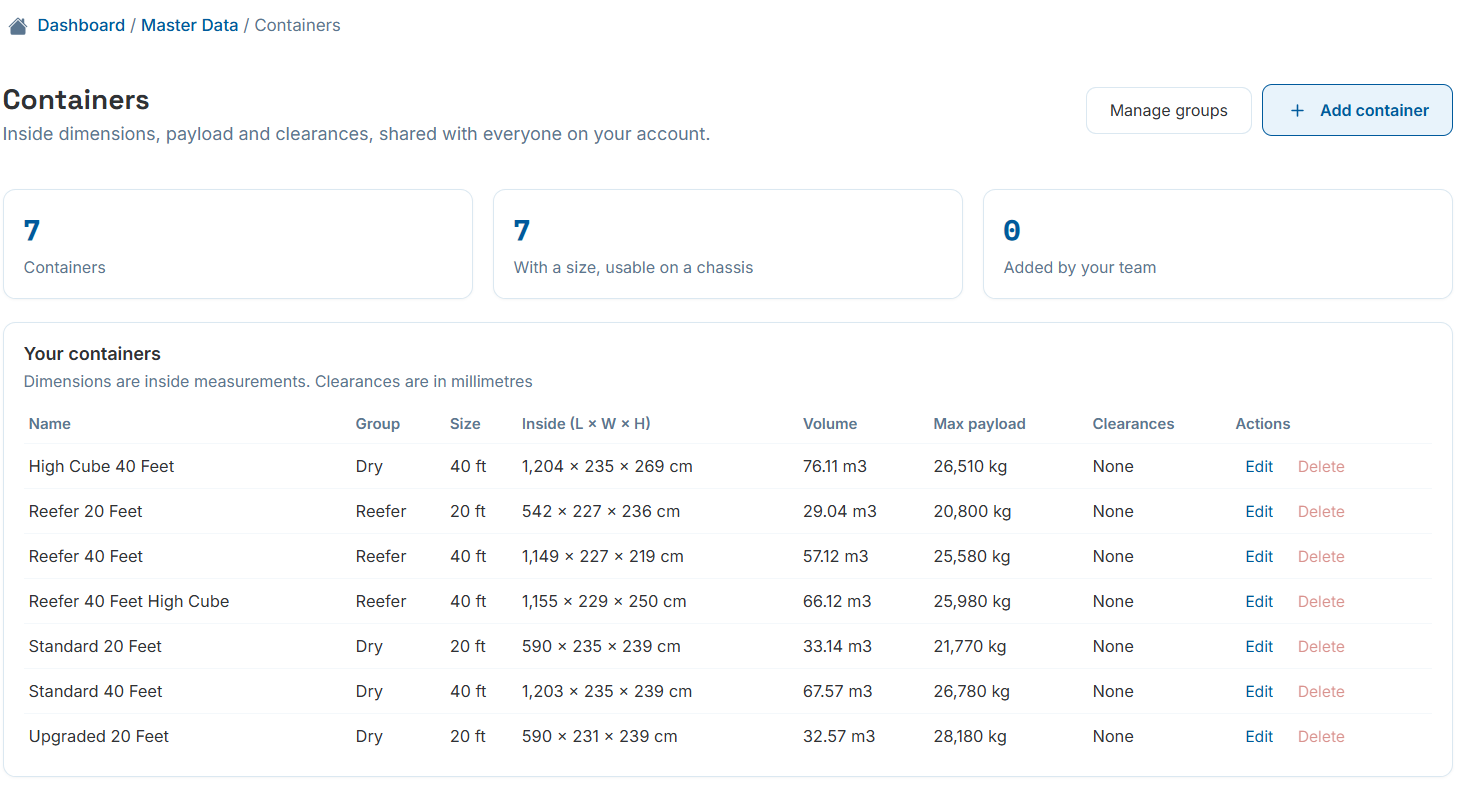This screenshot has height=792, width=1482.
Task: Edit the Reefer 20 Feet container
Action: pyautogui.click(x=1258, y=511)
